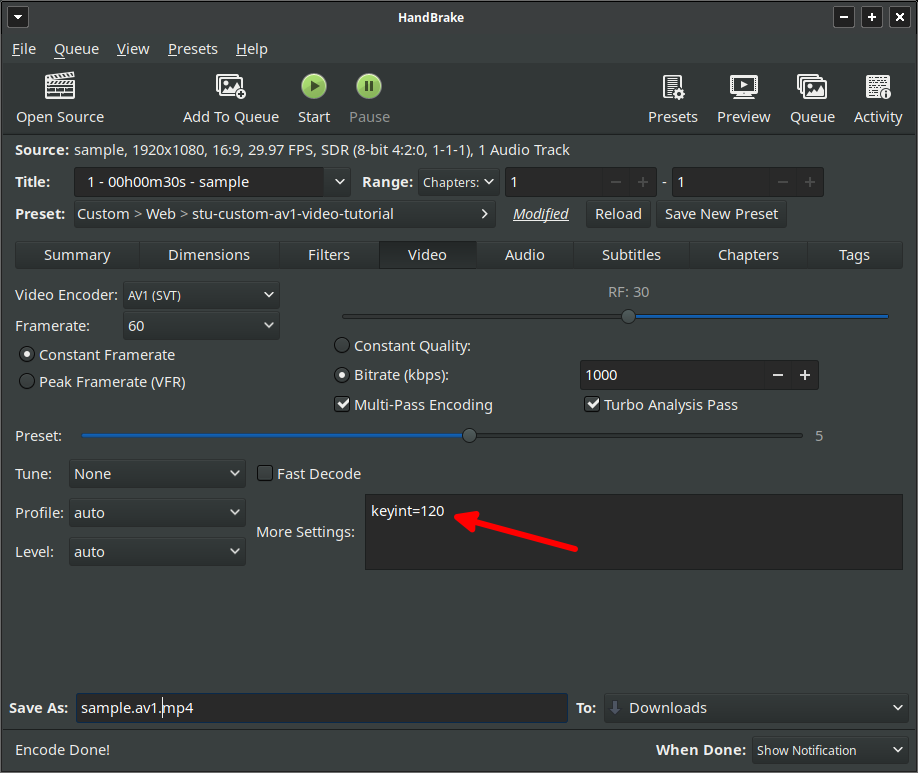The height and width of the screenshot is (773, 918).
Task: Reload the modified preset
Action: (x=618, y=213)
